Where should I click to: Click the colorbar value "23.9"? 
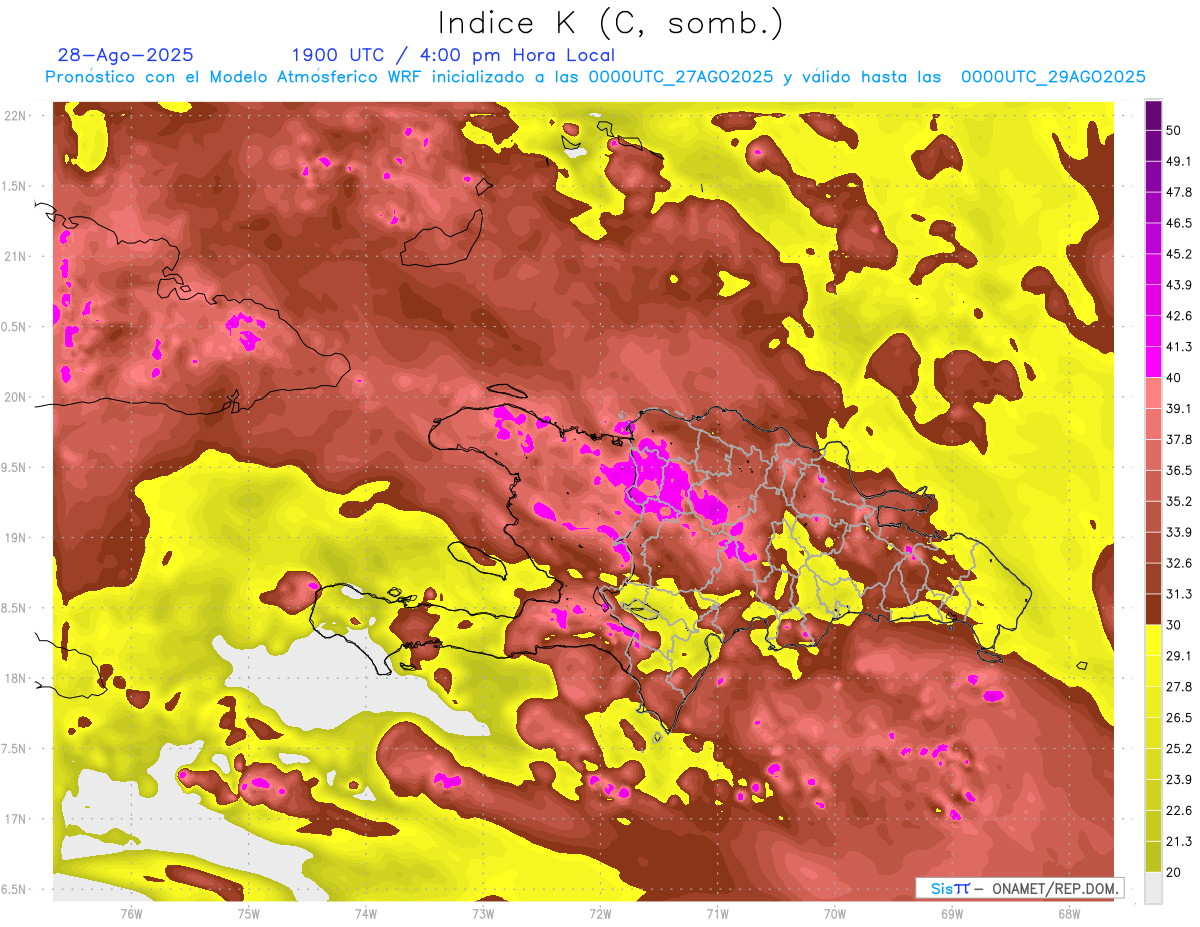point(1178,780)
